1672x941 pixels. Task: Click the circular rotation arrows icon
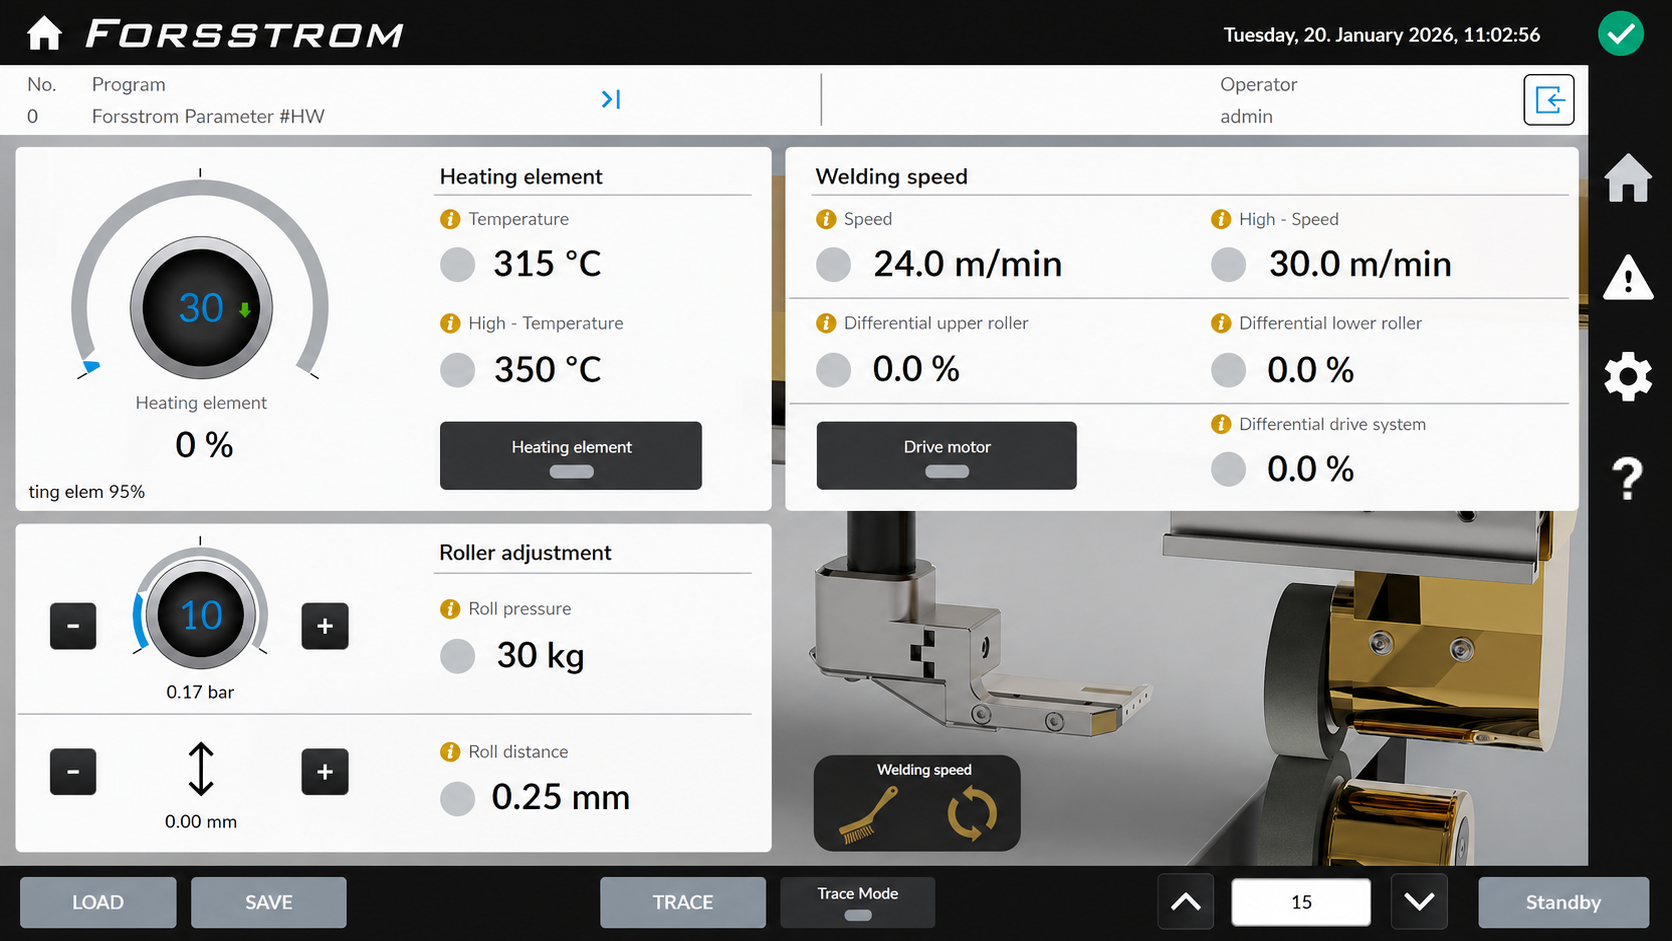[x=971, y=814]
